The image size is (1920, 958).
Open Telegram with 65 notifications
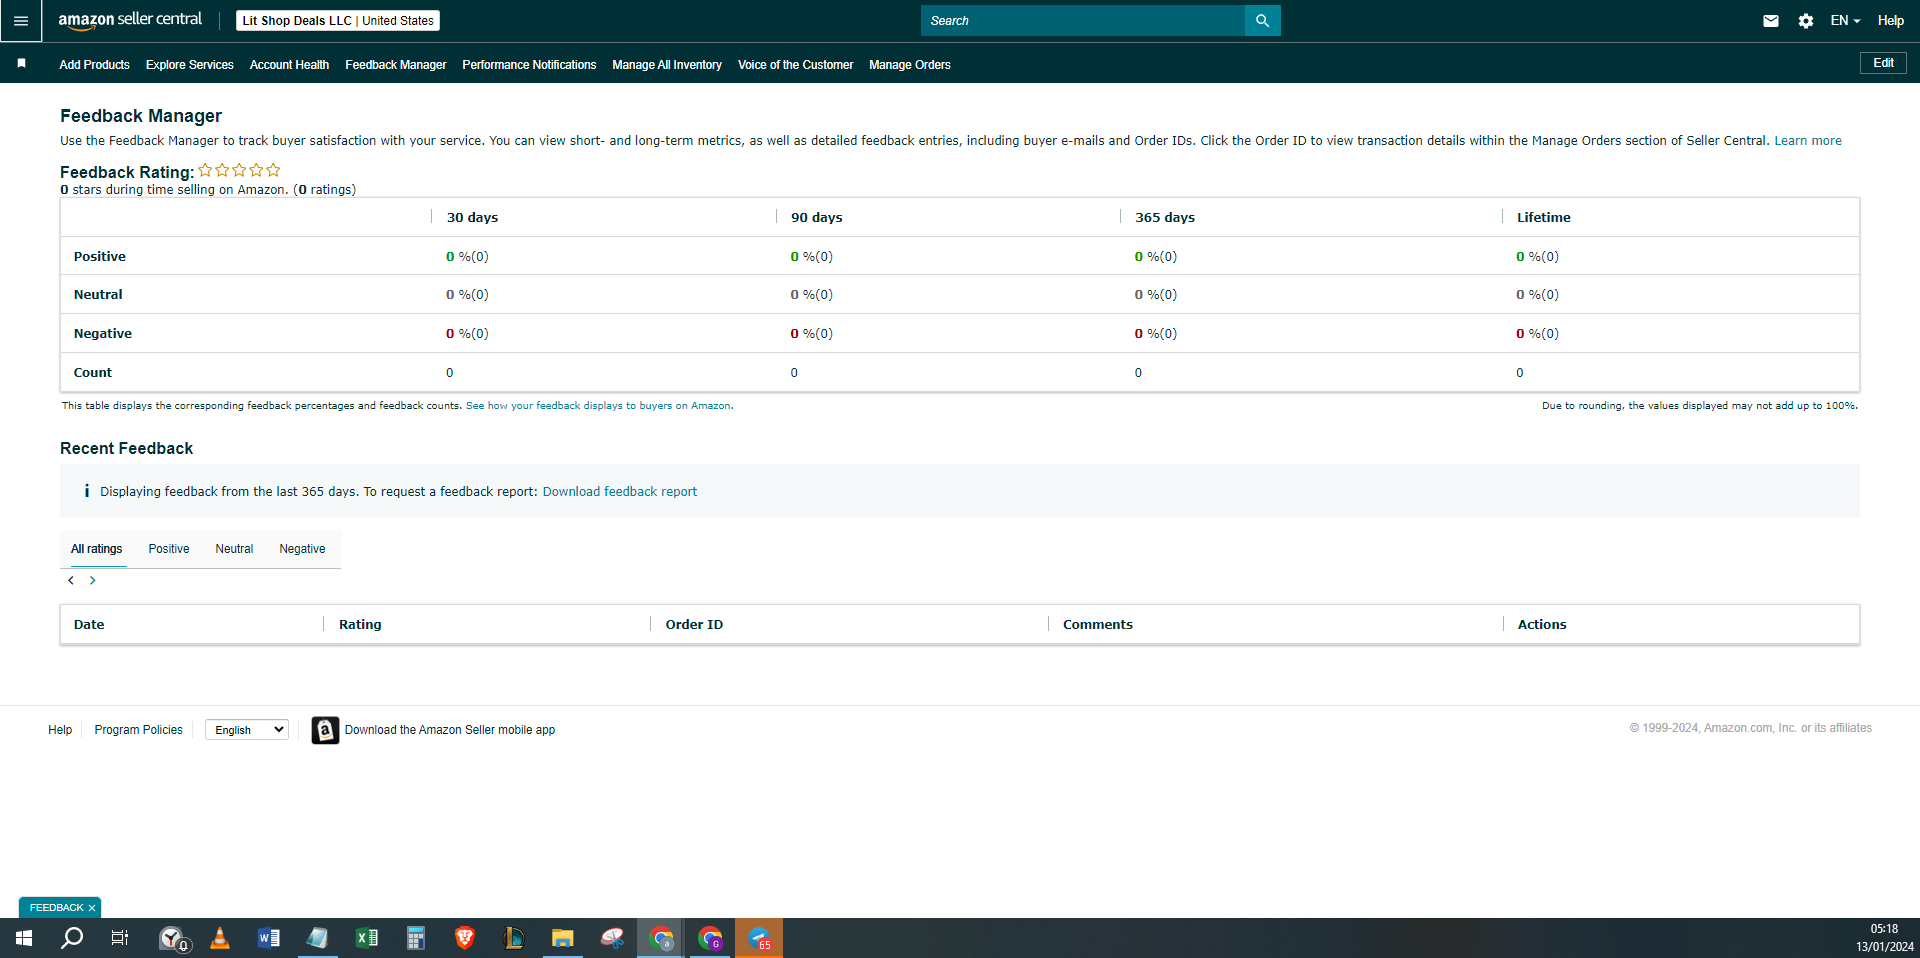click(759, 938)
